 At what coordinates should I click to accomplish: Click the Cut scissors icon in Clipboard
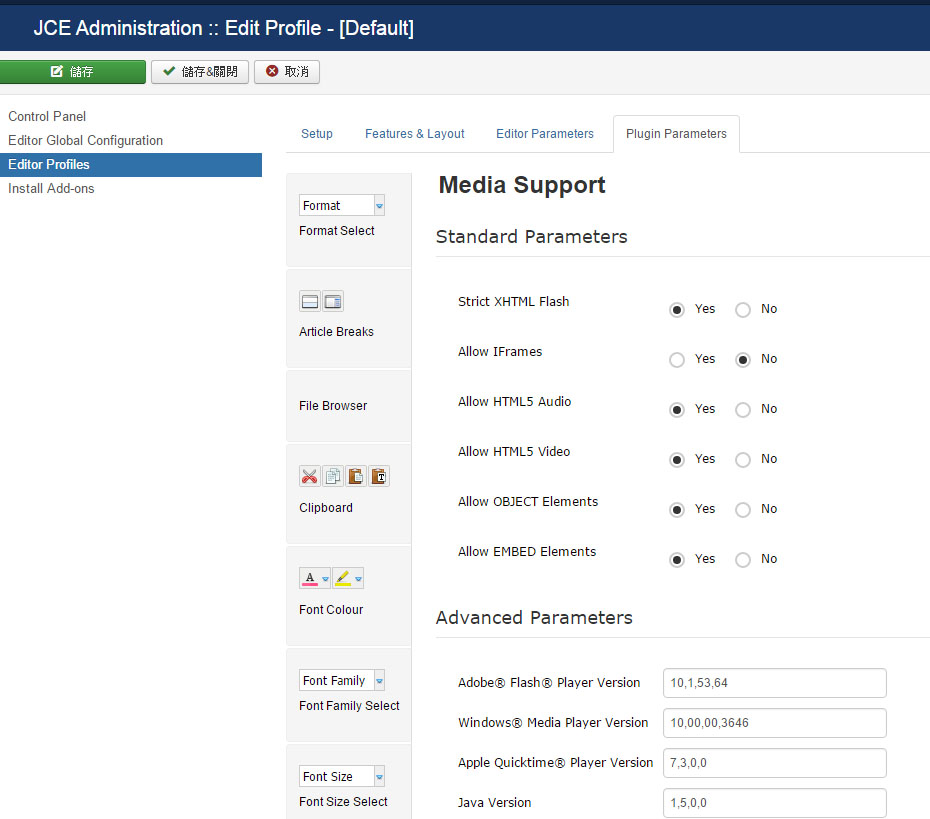[x=310, y=477]
